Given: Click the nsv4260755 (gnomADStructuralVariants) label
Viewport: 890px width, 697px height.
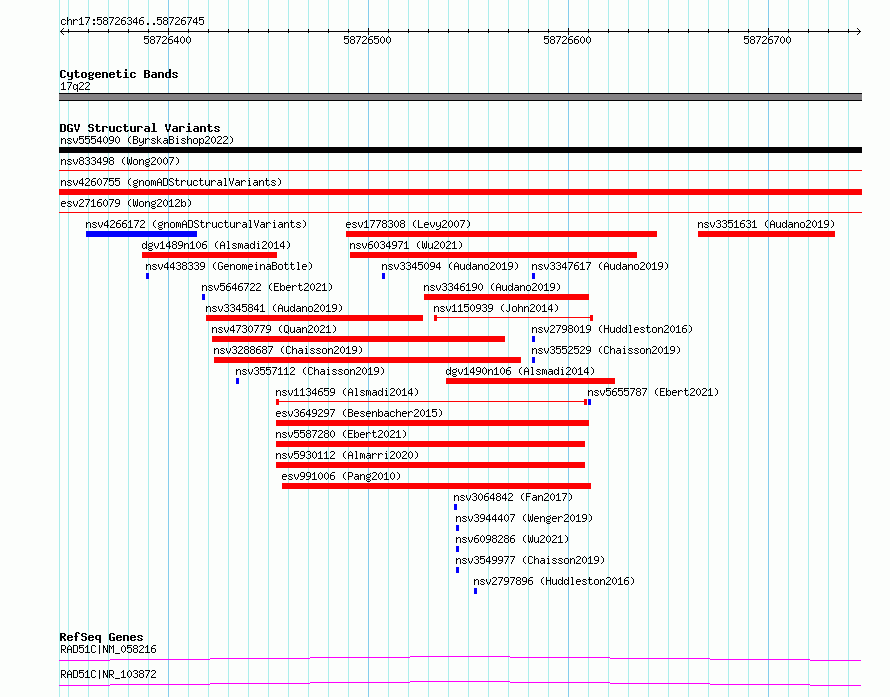Looking at the screenshot, I should 171,182.
